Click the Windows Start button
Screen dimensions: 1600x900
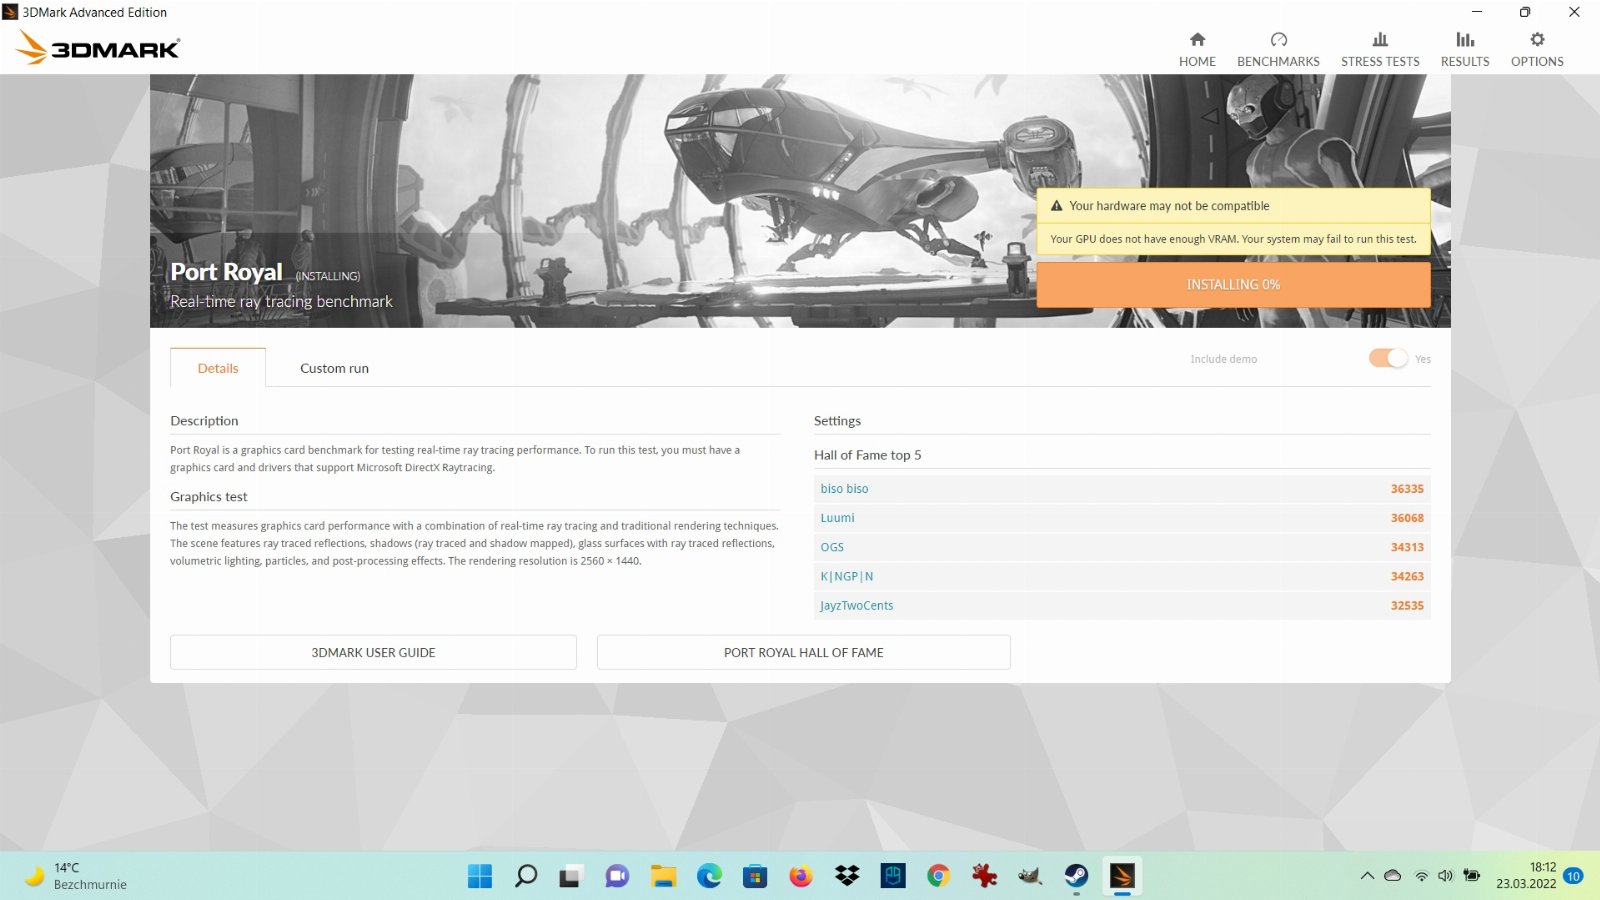pyautogui.click(x=480, y=876)
